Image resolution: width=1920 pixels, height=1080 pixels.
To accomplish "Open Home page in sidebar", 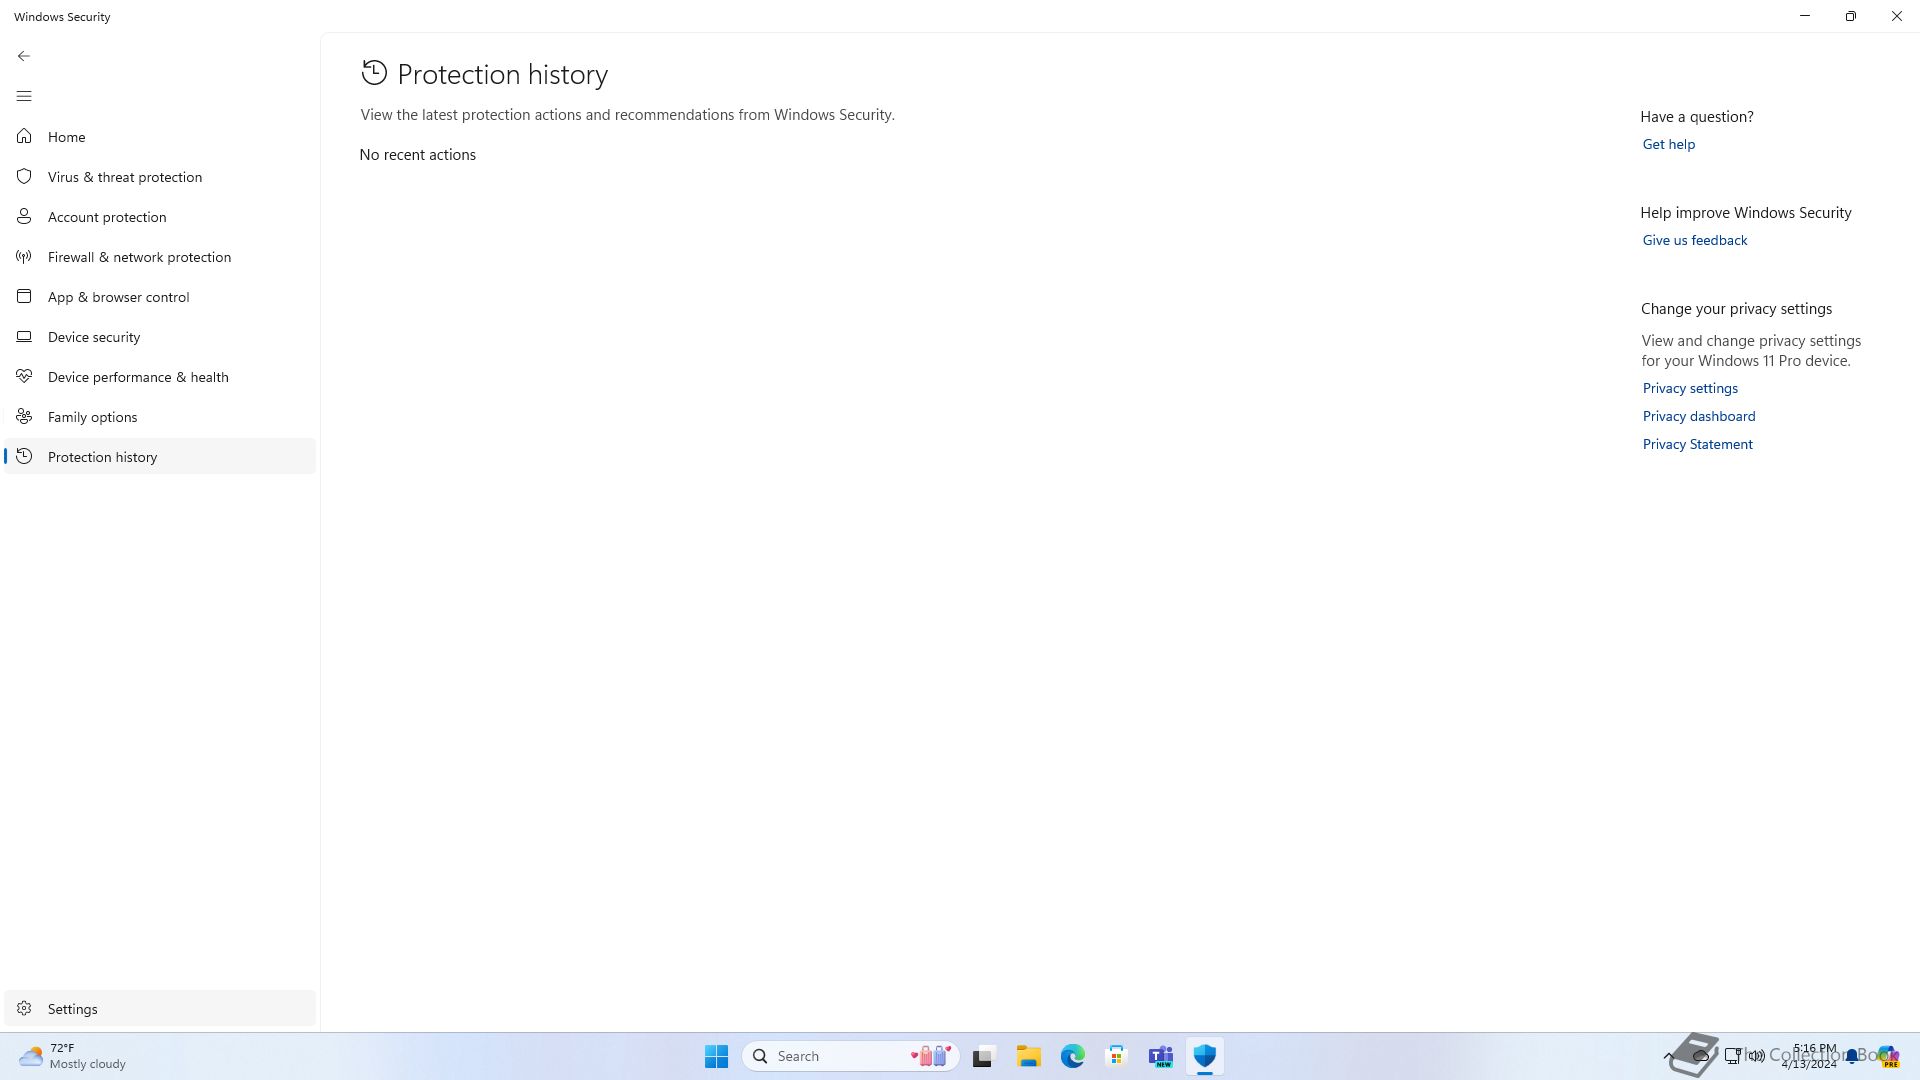I will coord(160,137).
